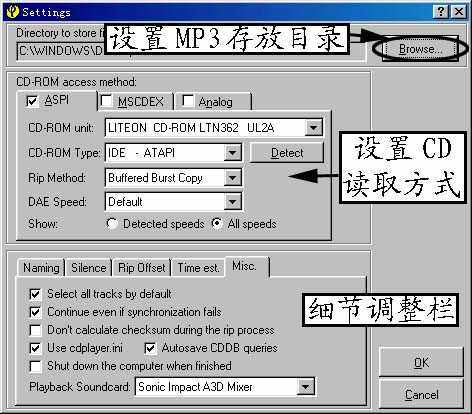Click the Detect button

point(287,153)
